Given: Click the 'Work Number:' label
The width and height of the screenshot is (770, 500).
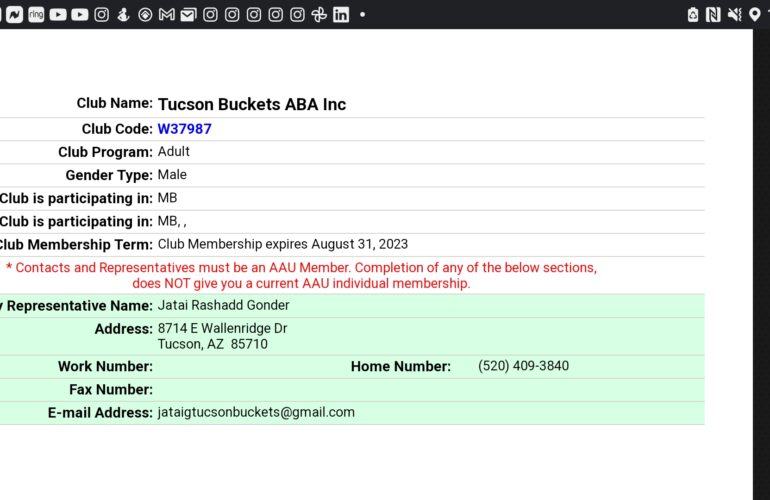Looking at the screenshot, I should pos(106,366).
